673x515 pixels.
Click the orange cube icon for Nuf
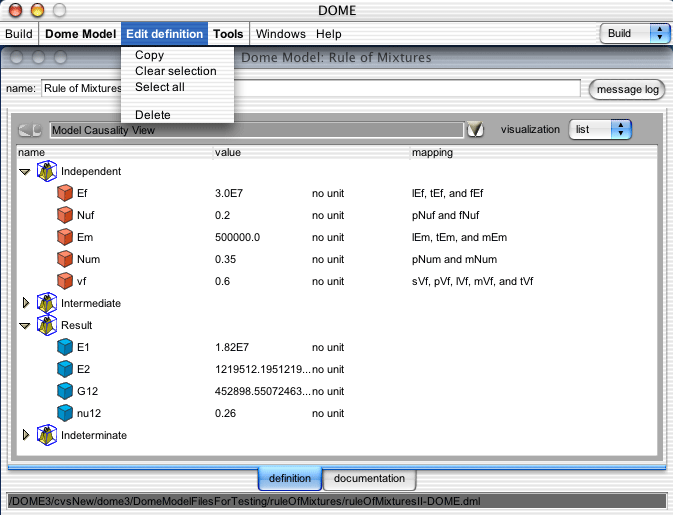pyautogui.click(x=65, y=215)
